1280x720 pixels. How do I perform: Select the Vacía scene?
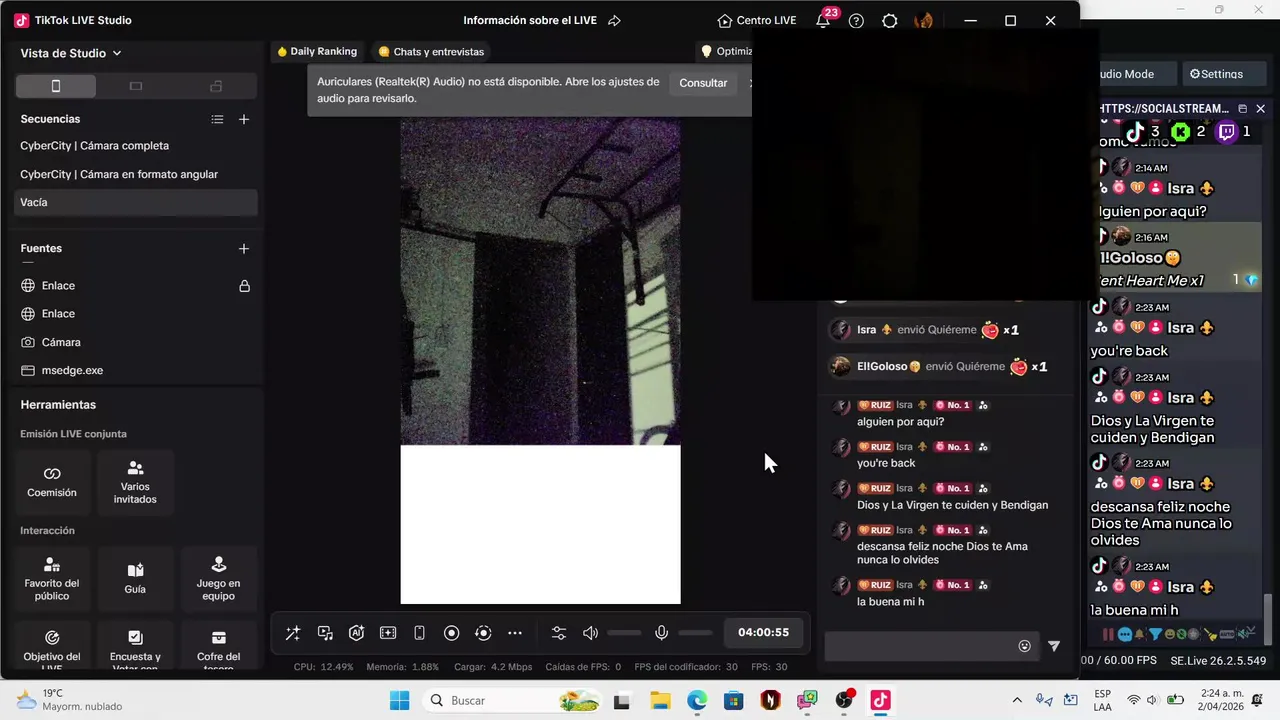point(137,202)
